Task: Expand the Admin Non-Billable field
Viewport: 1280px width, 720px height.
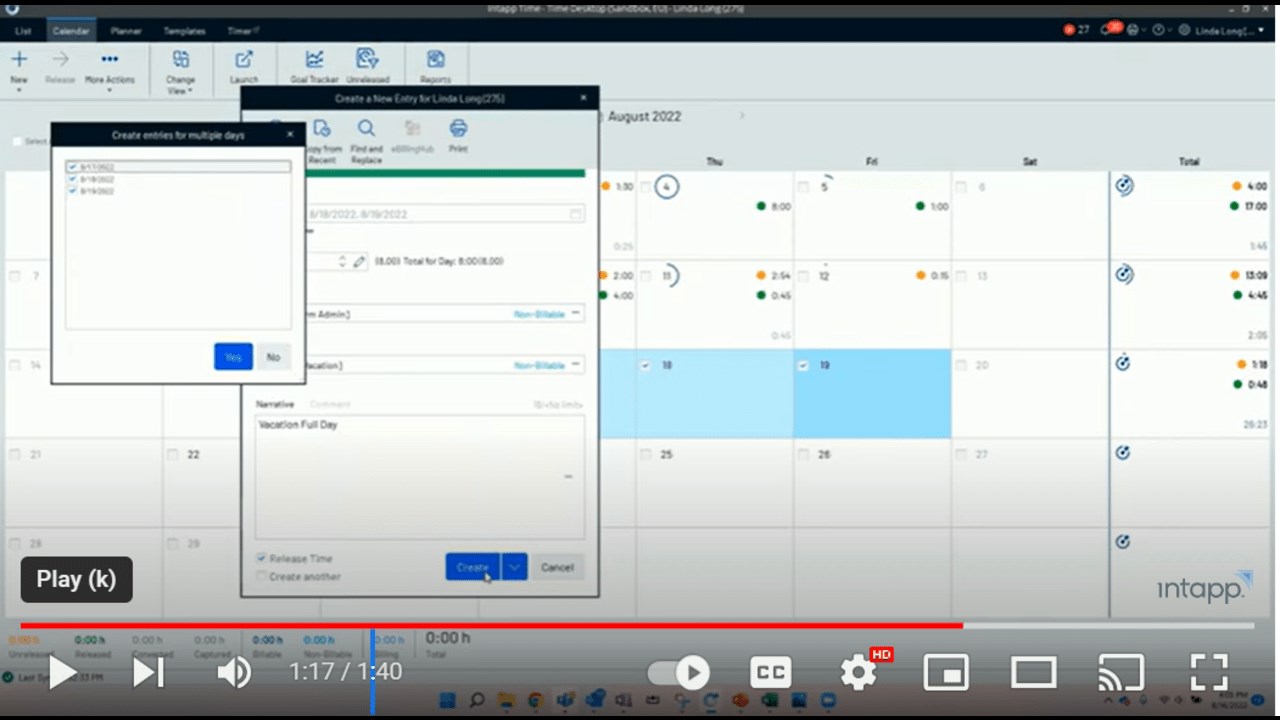Action: (x=576, y=314)
